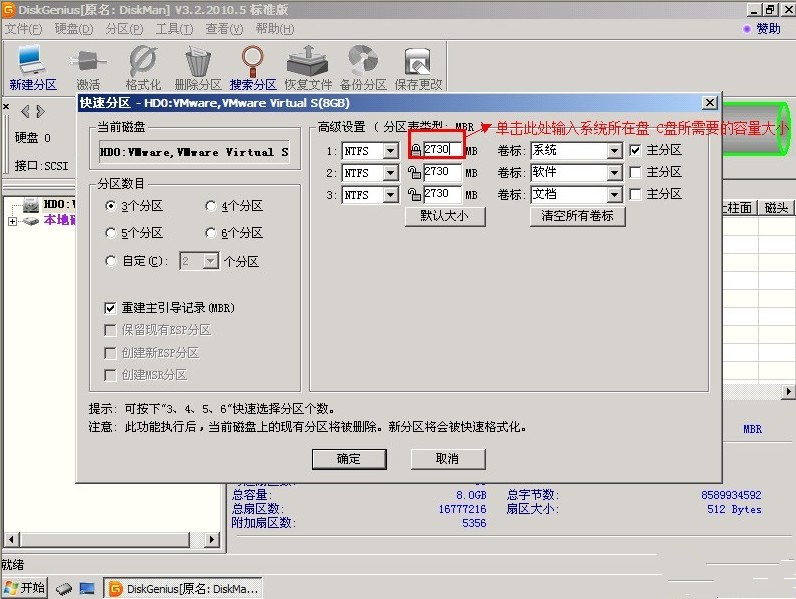Open the 硬盘(D) menu
The width and height of the screenshot is (796, 599).
(73, 29)
